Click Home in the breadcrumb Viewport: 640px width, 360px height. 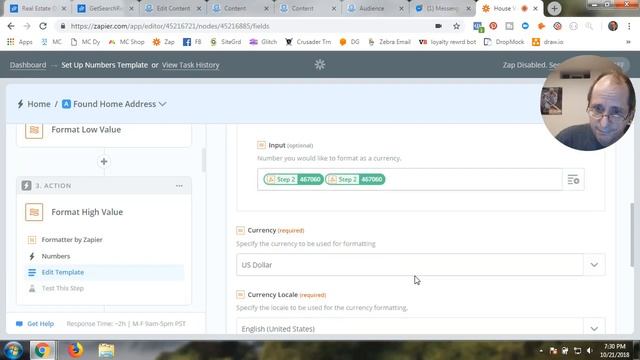tap(39, 104)
